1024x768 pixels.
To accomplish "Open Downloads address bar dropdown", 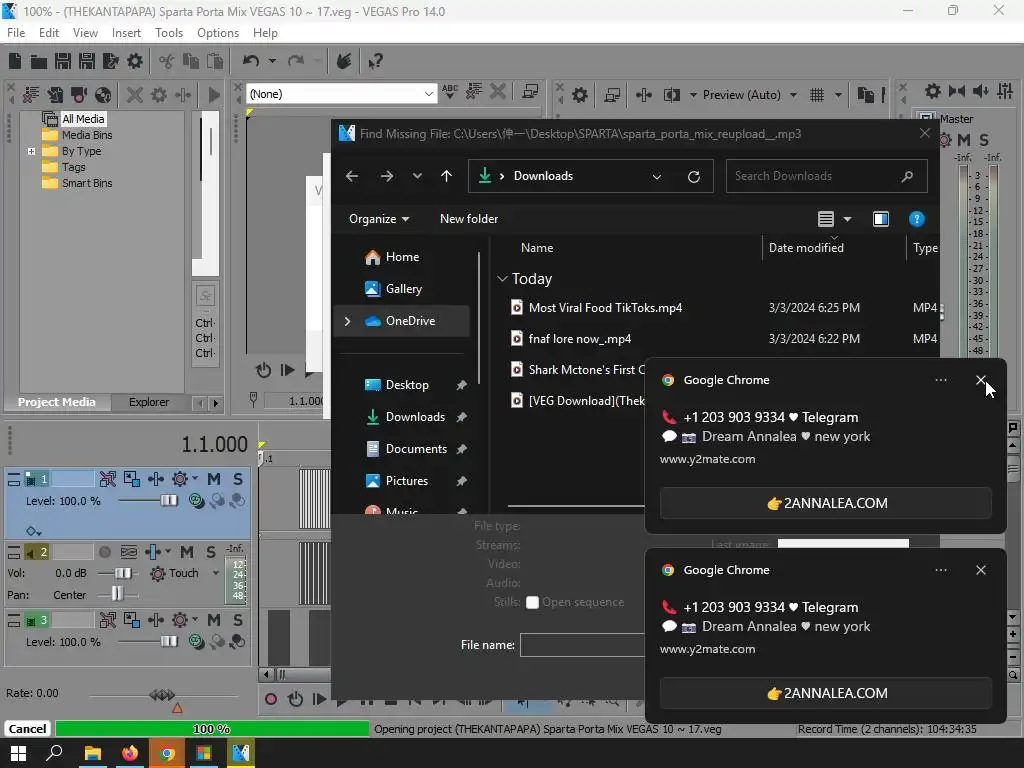I will pos(657,176).
